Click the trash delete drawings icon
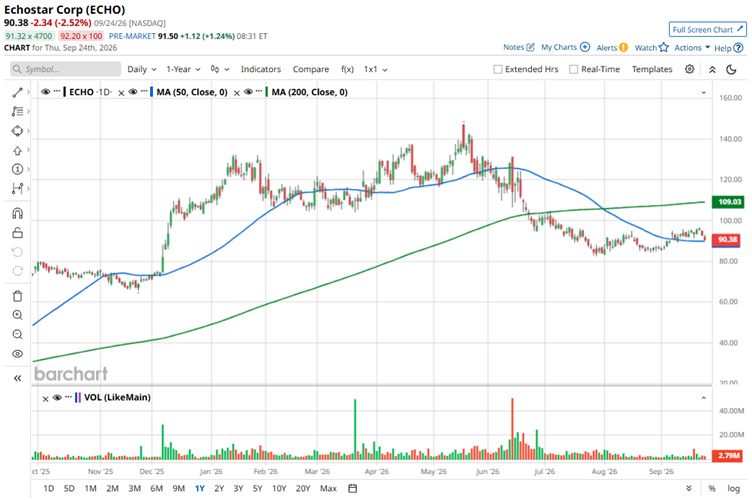 coord(17,296)
